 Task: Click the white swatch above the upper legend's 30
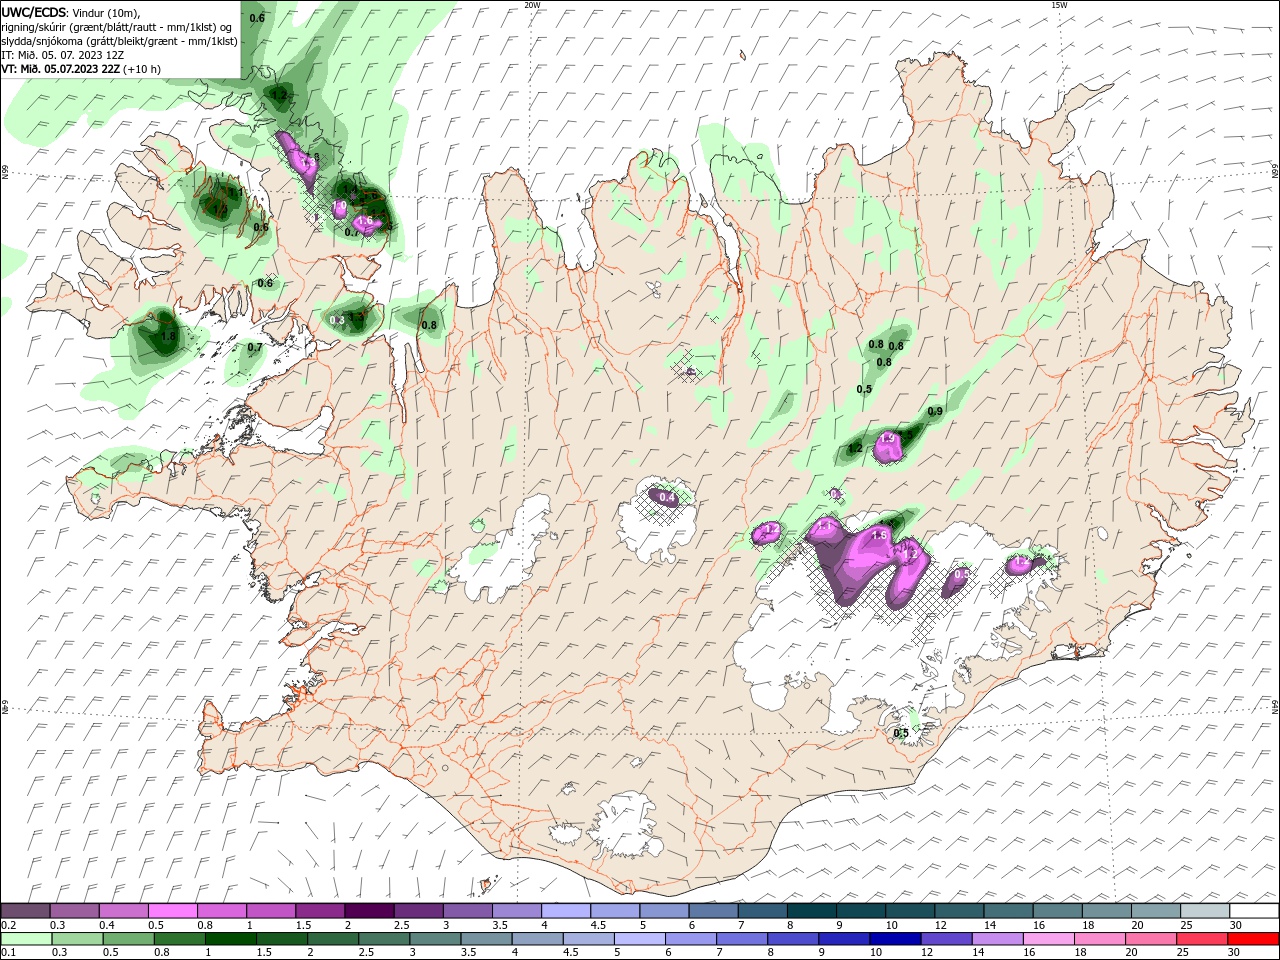(x=1254, y=911)
